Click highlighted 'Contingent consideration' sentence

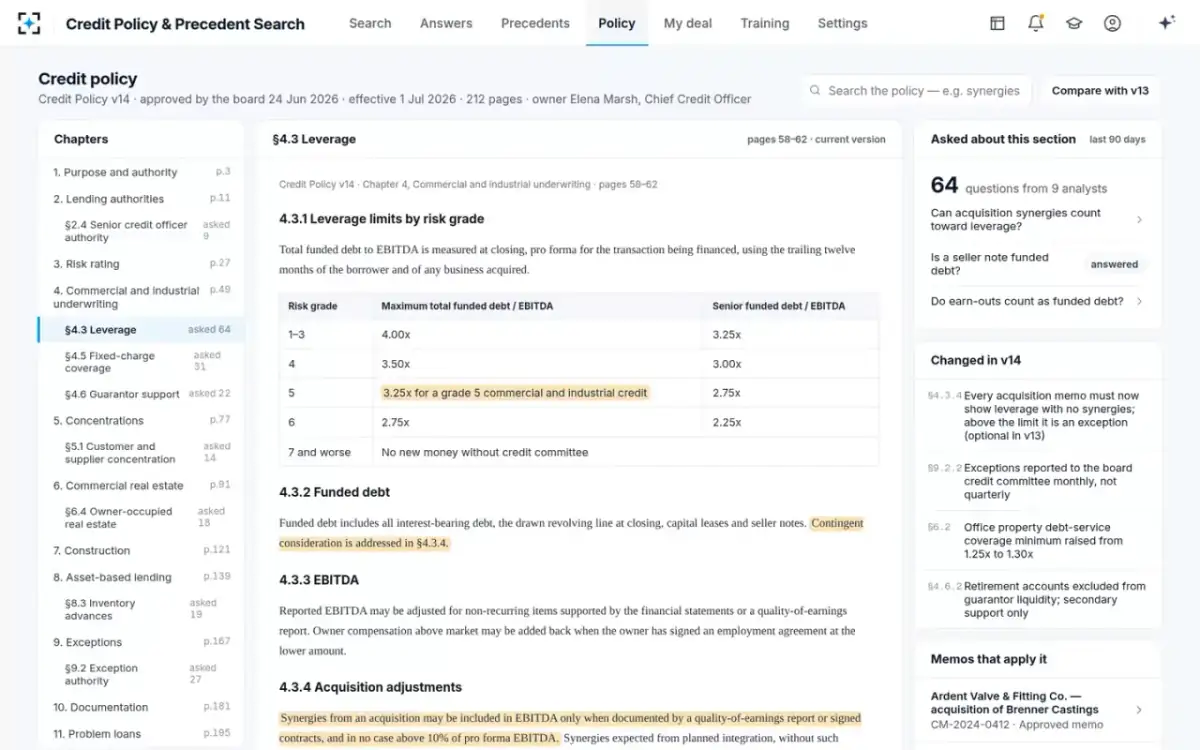(x=571, y=533)
